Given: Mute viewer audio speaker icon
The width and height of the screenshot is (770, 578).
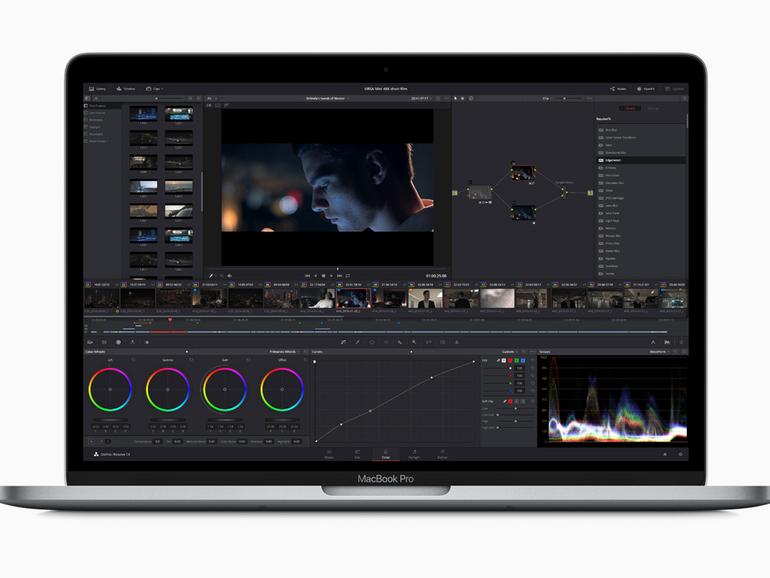Looking at the screenshot, I should [x=229, y=276].
